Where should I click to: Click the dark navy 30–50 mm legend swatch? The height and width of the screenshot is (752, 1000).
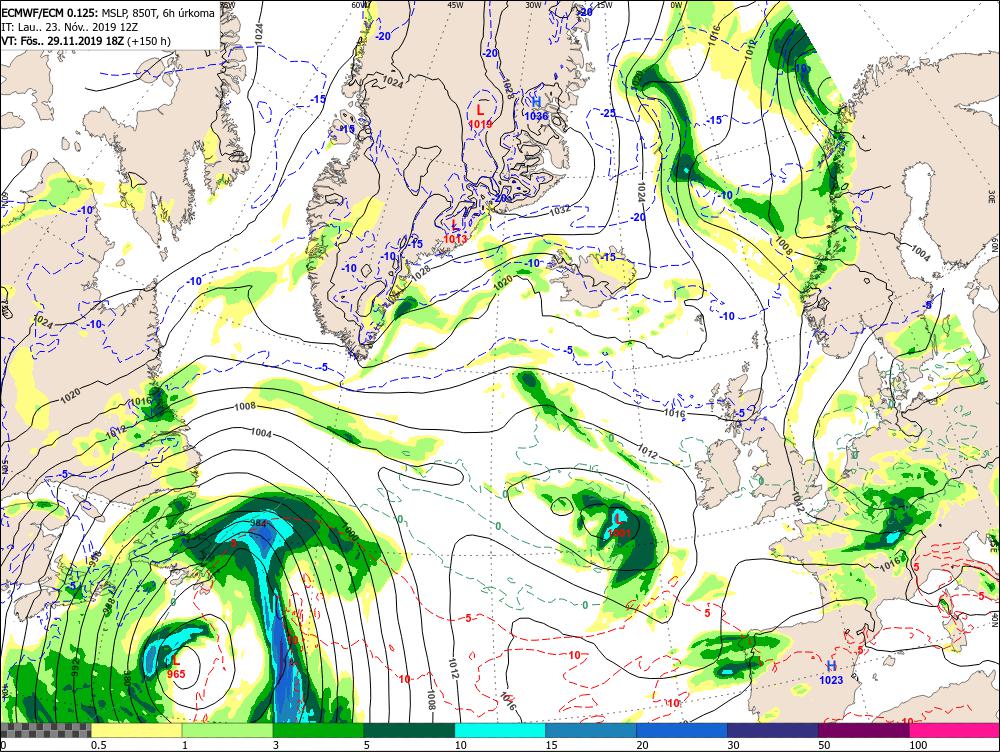772,730
